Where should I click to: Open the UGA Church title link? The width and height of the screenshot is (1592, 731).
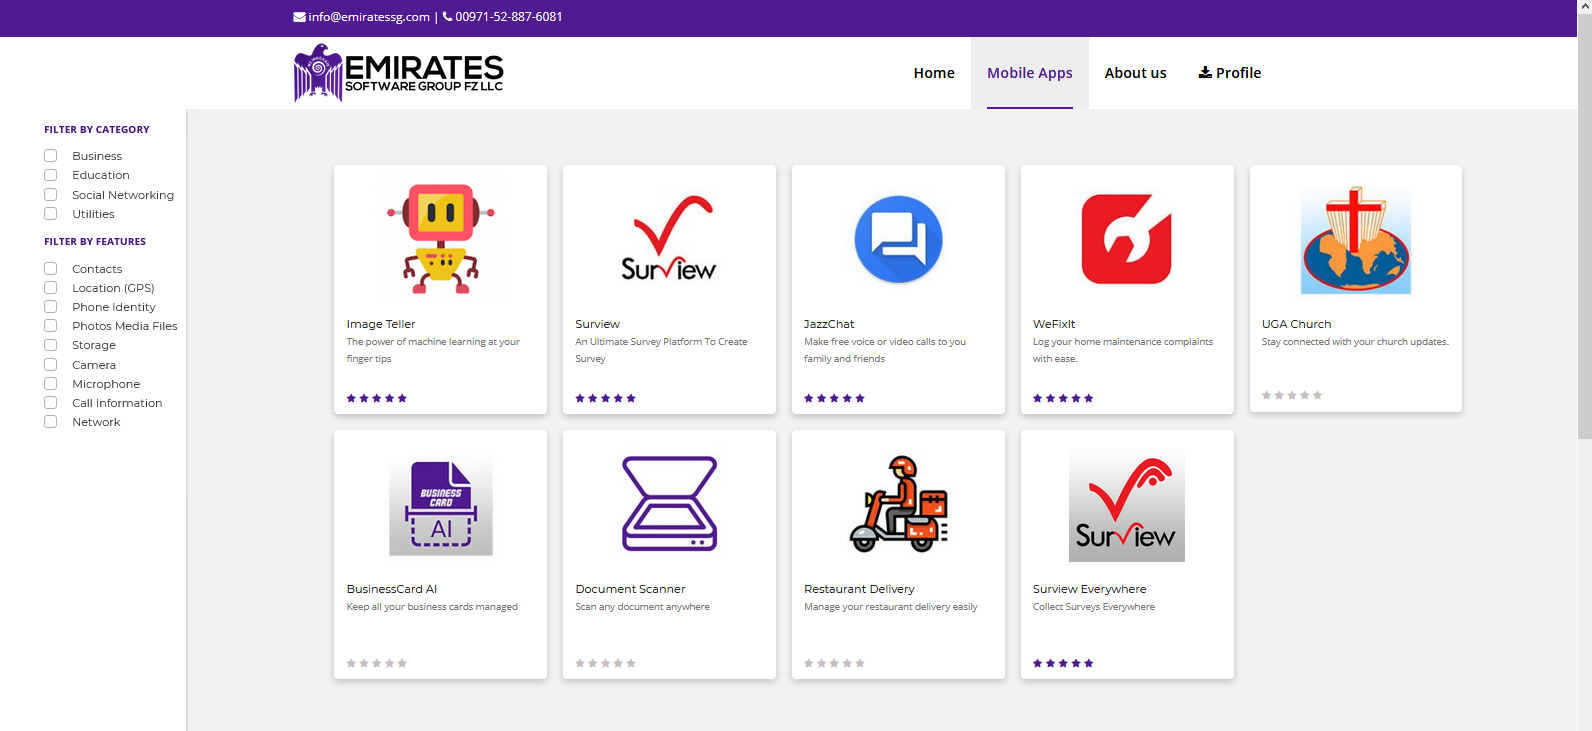coord(1296,324)
